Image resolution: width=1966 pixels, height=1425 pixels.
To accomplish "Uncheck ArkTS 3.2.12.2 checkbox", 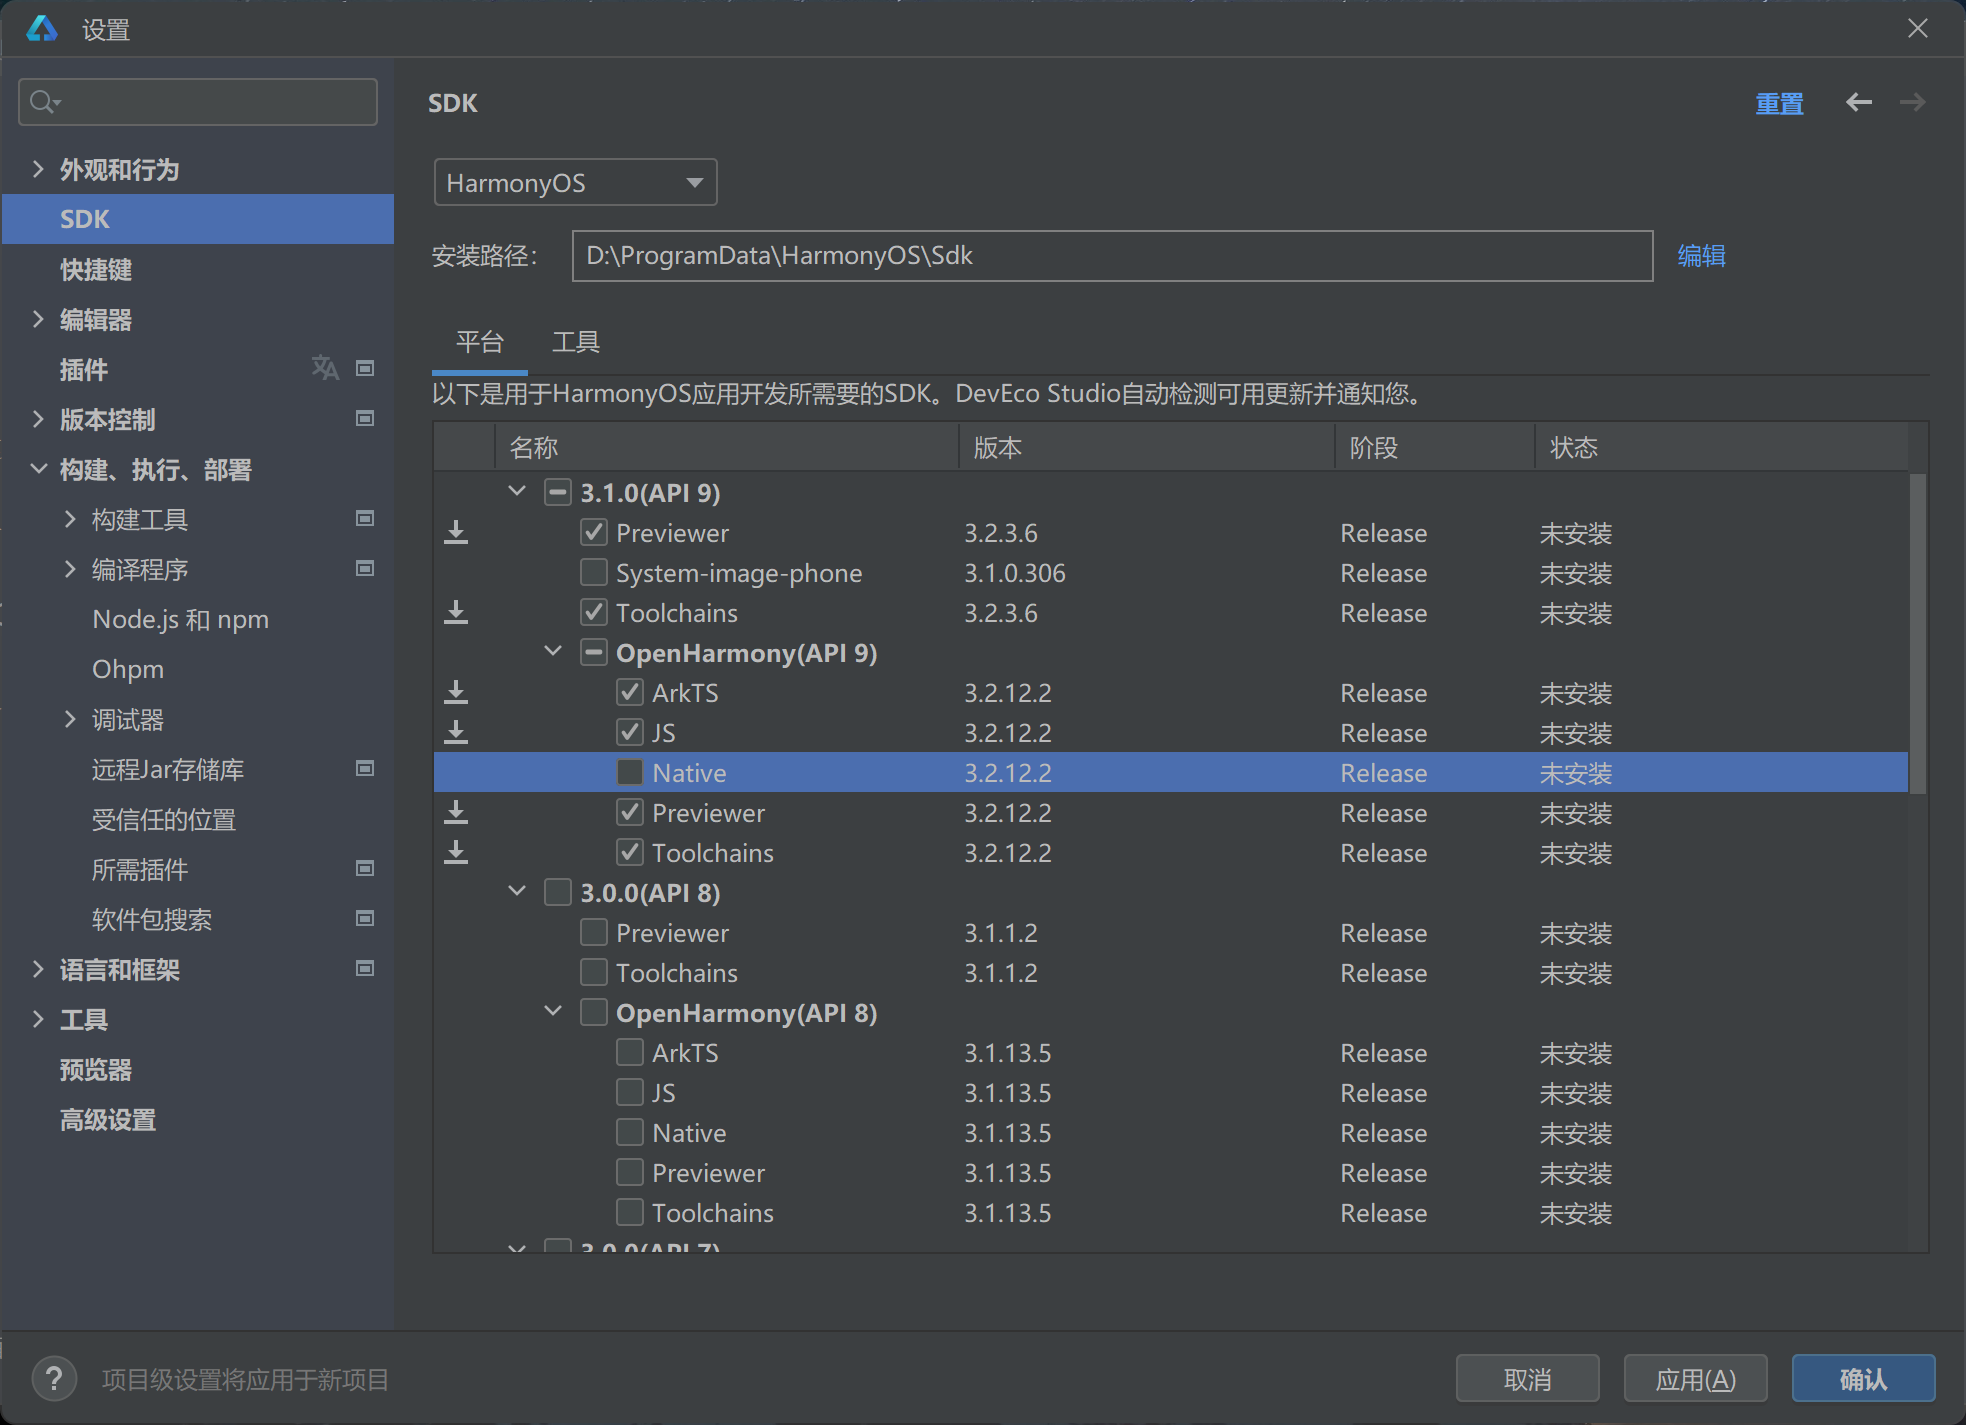I will pyautogui.click(x=630, y=692).
